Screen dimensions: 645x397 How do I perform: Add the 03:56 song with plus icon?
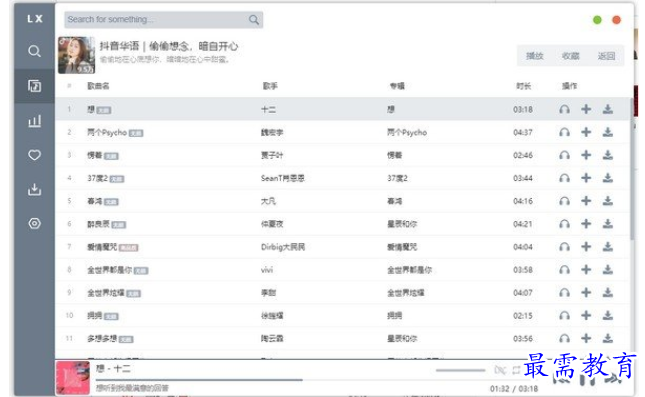[x=586, y=338]
